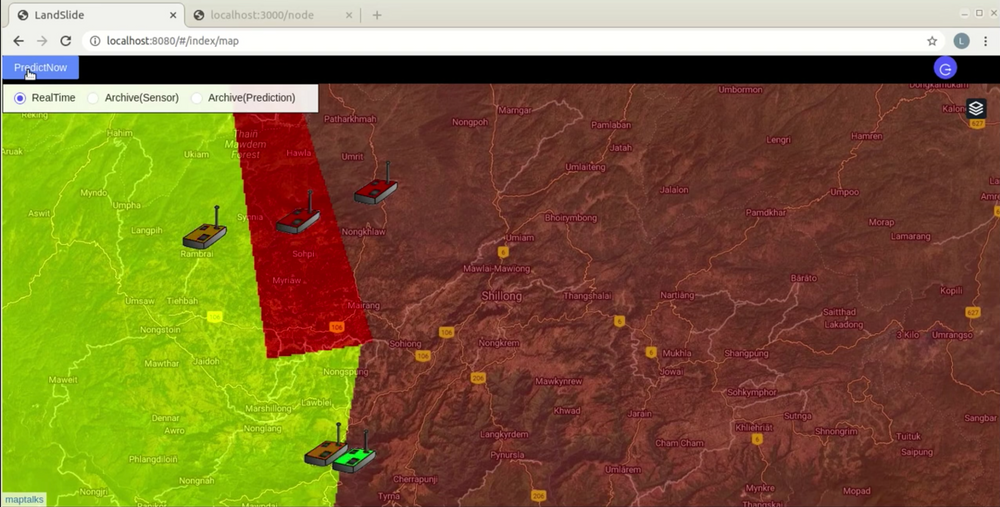The image size is (1000, 507).
Task: Choose the Archive(Sensor) radio option
Action: point(93,98)
